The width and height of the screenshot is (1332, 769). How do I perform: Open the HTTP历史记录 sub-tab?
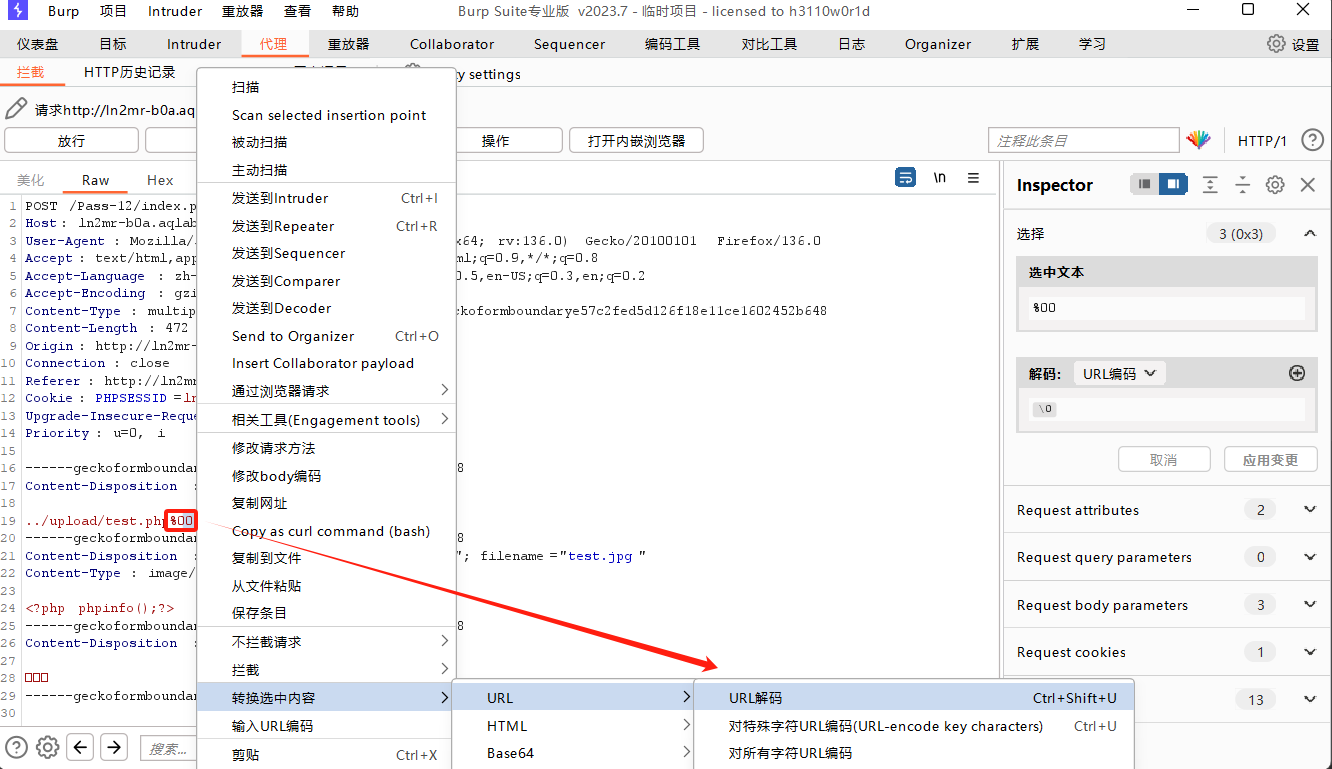point(129,73)
